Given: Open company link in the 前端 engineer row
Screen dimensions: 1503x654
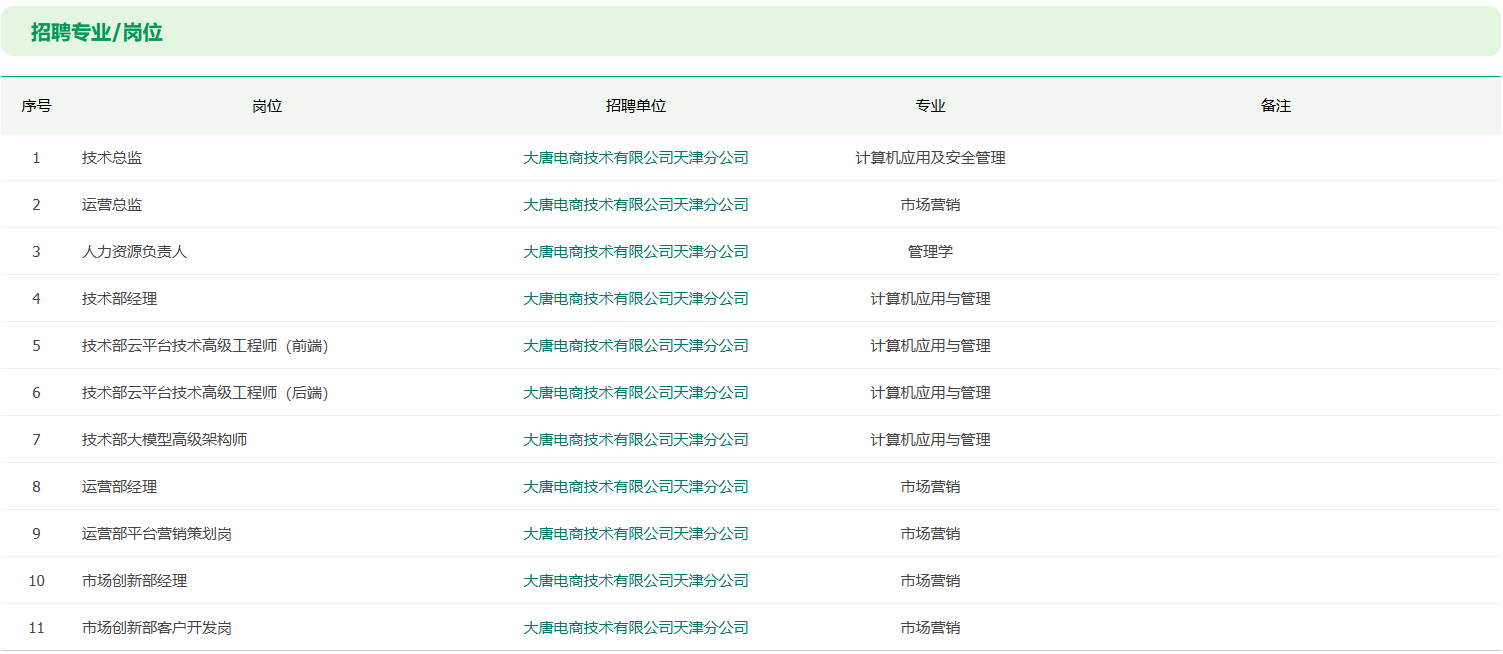Looking at the screenshot, I should (x=636, y=346).
